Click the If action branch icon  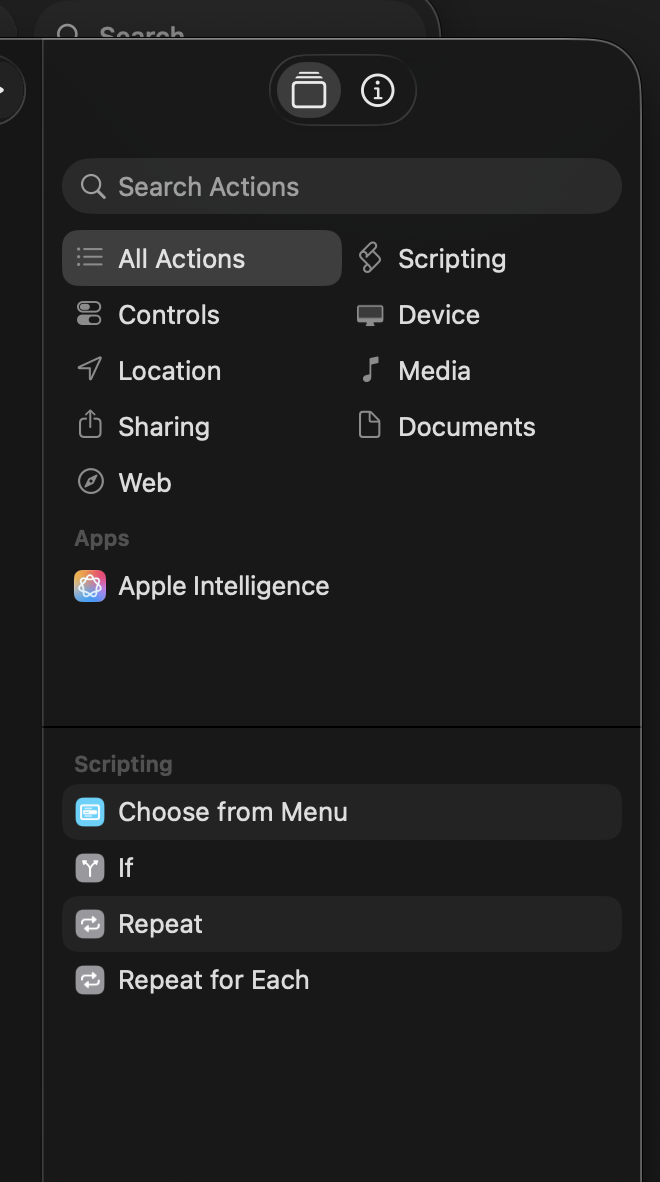(90, 868)
